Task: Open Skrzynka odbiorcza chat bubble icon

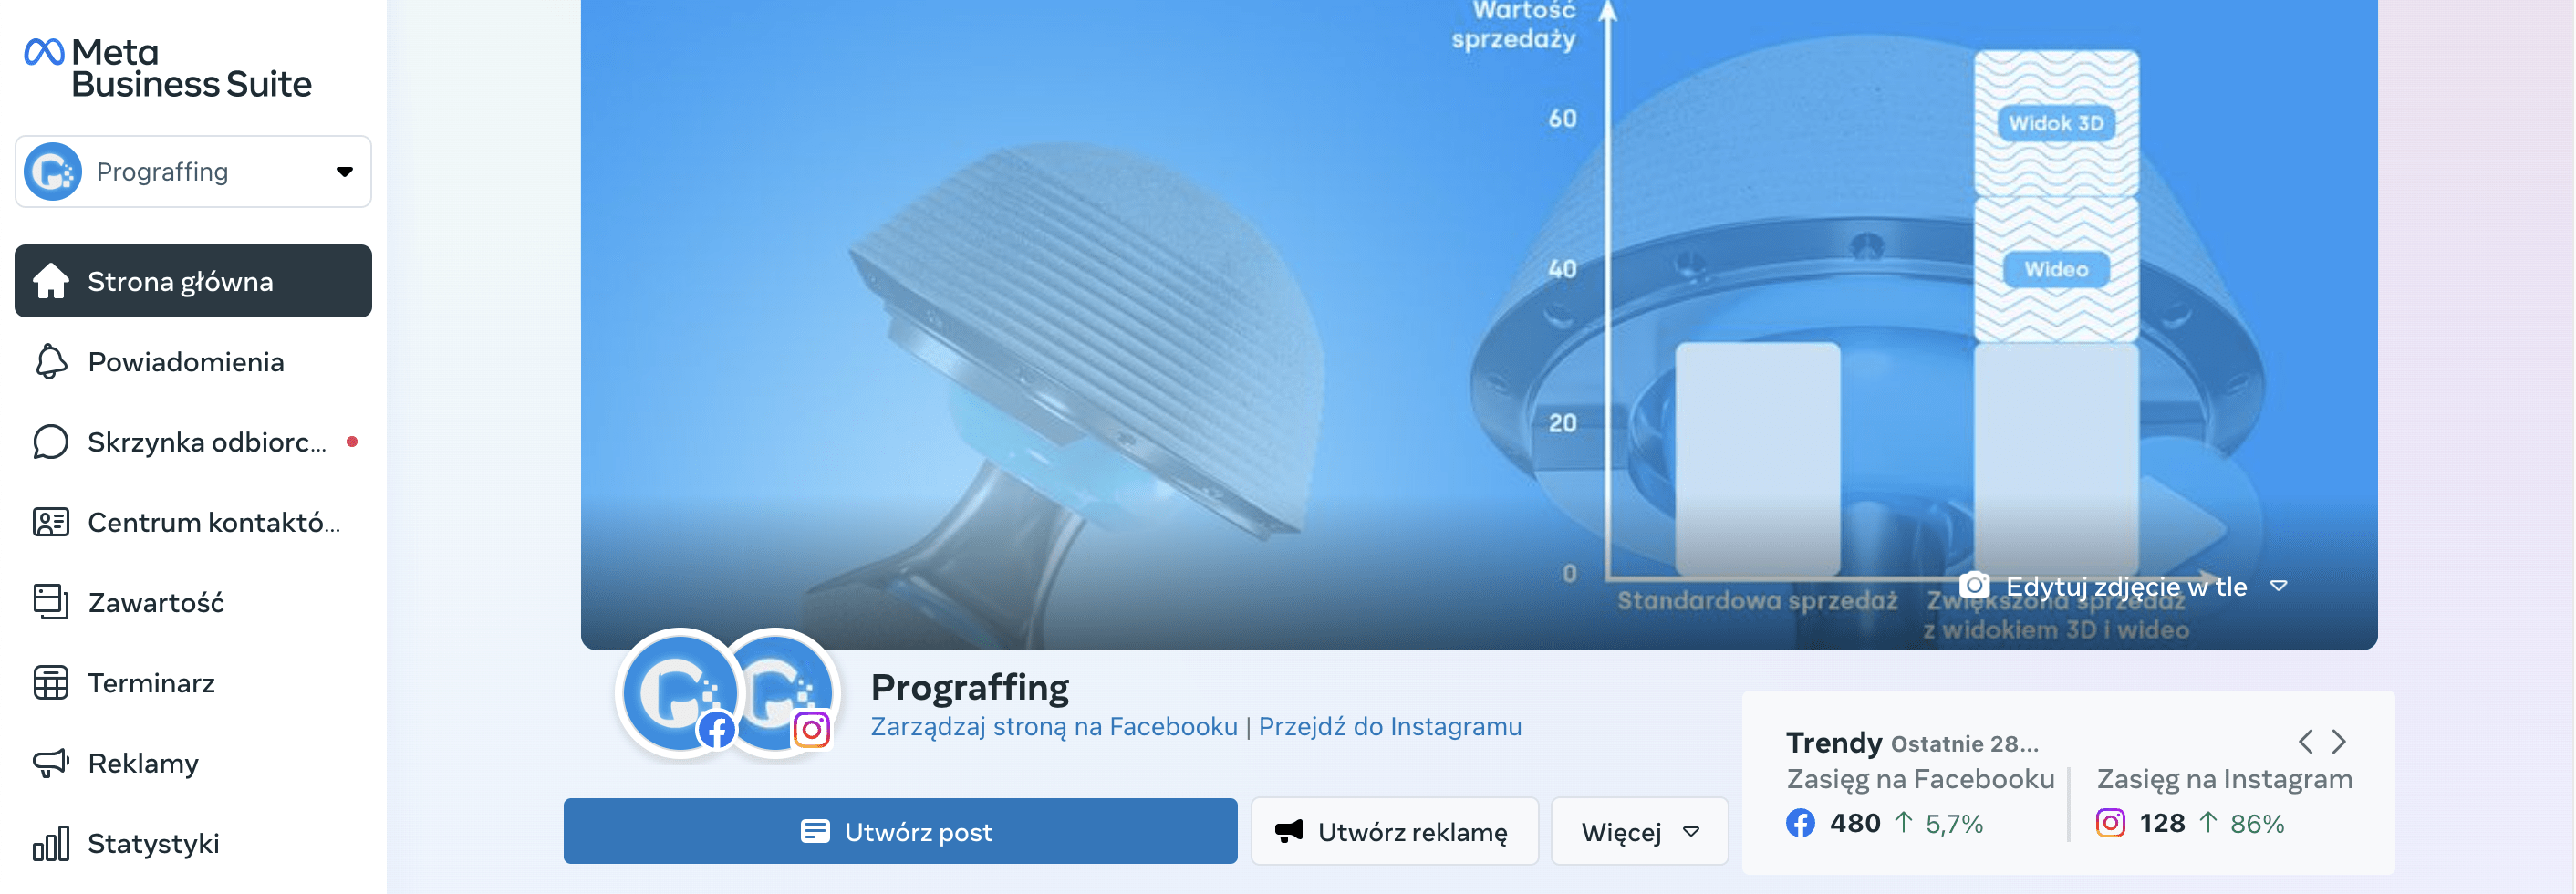Action: click(50, 442)
